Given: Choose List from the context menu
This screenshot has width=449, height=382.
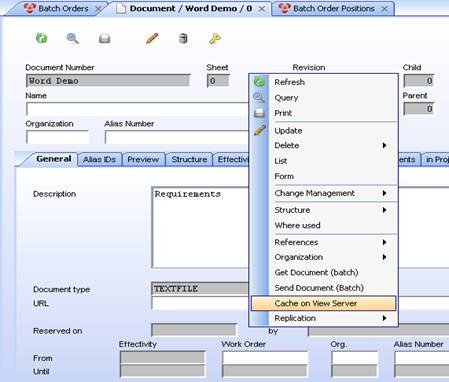Looking at the screenshot, I should coord(324,161).
